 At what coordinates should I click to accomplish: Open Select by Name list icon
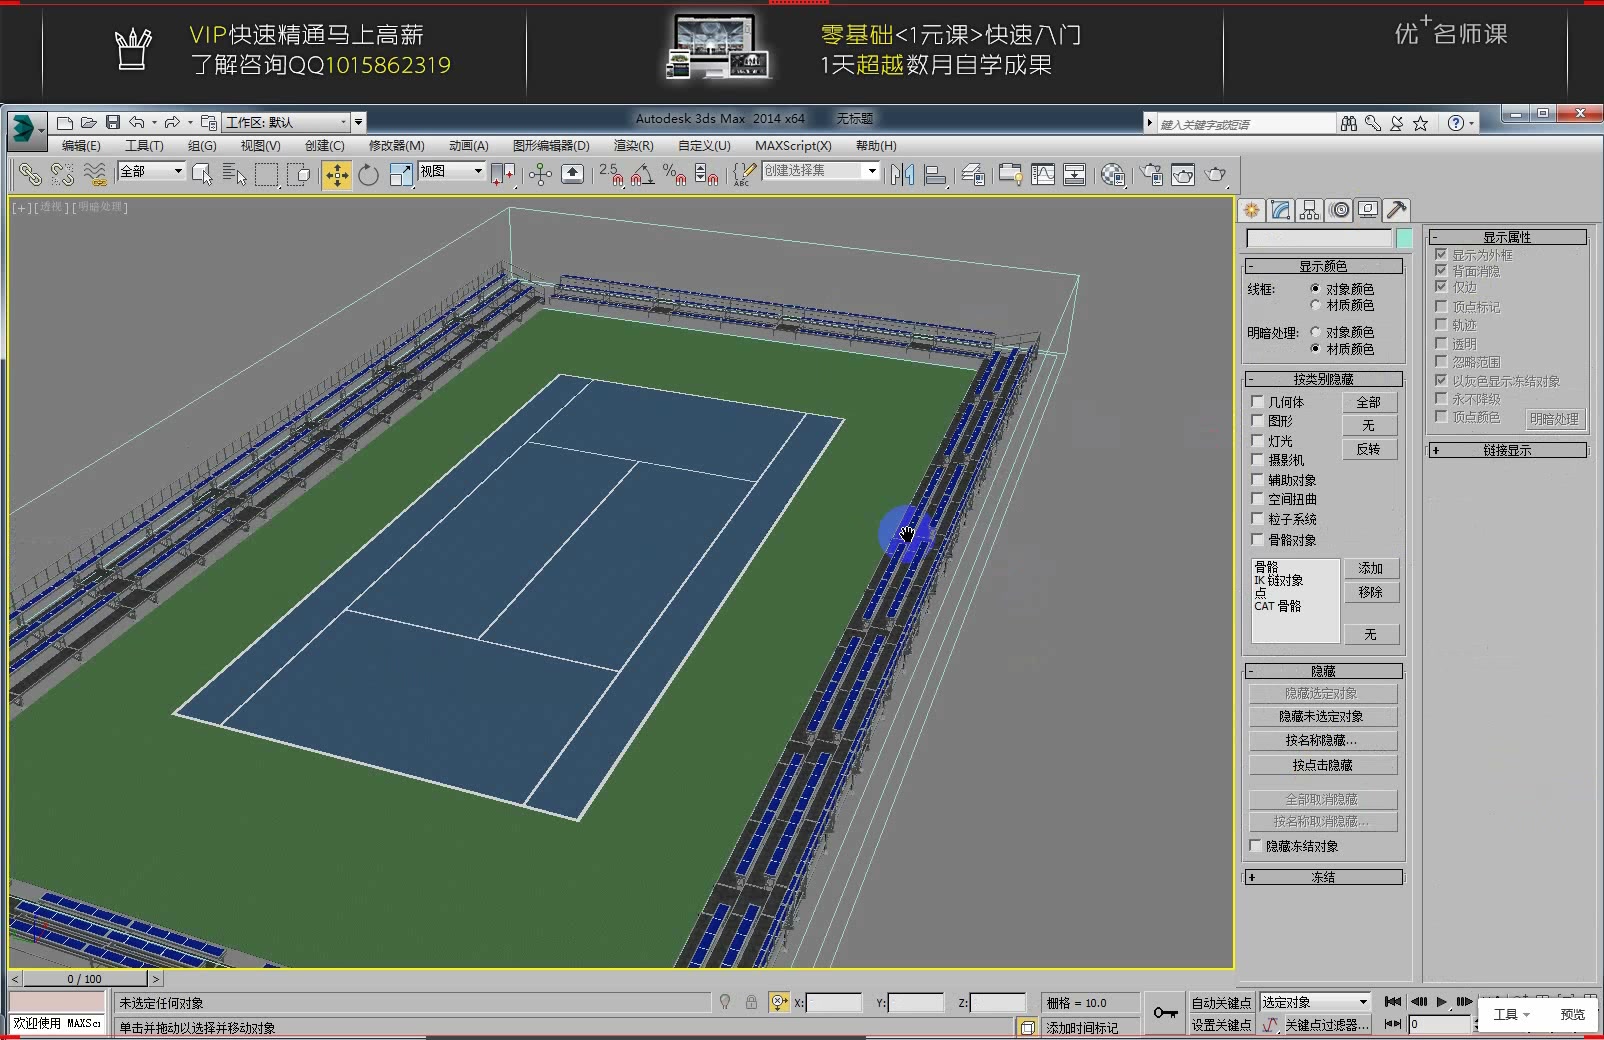coord(234,175)
